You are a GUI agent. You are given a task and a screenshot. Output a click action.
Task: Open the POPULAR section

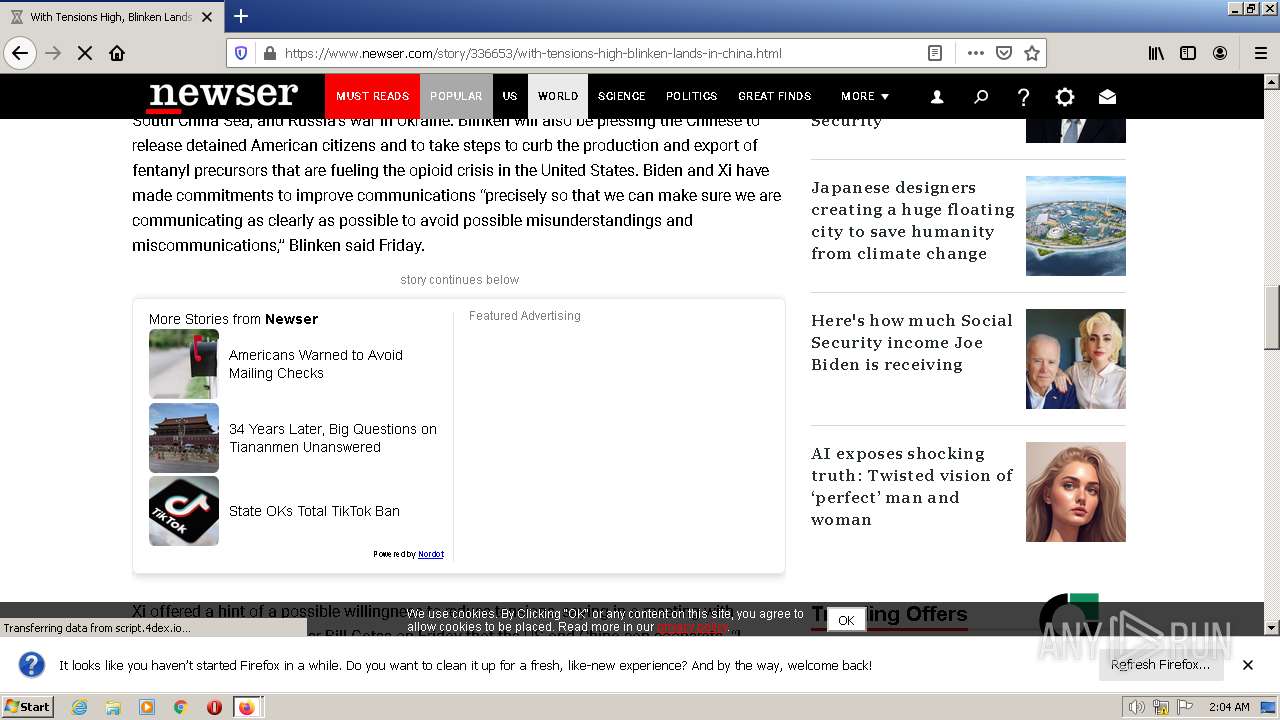coord(456,96)
